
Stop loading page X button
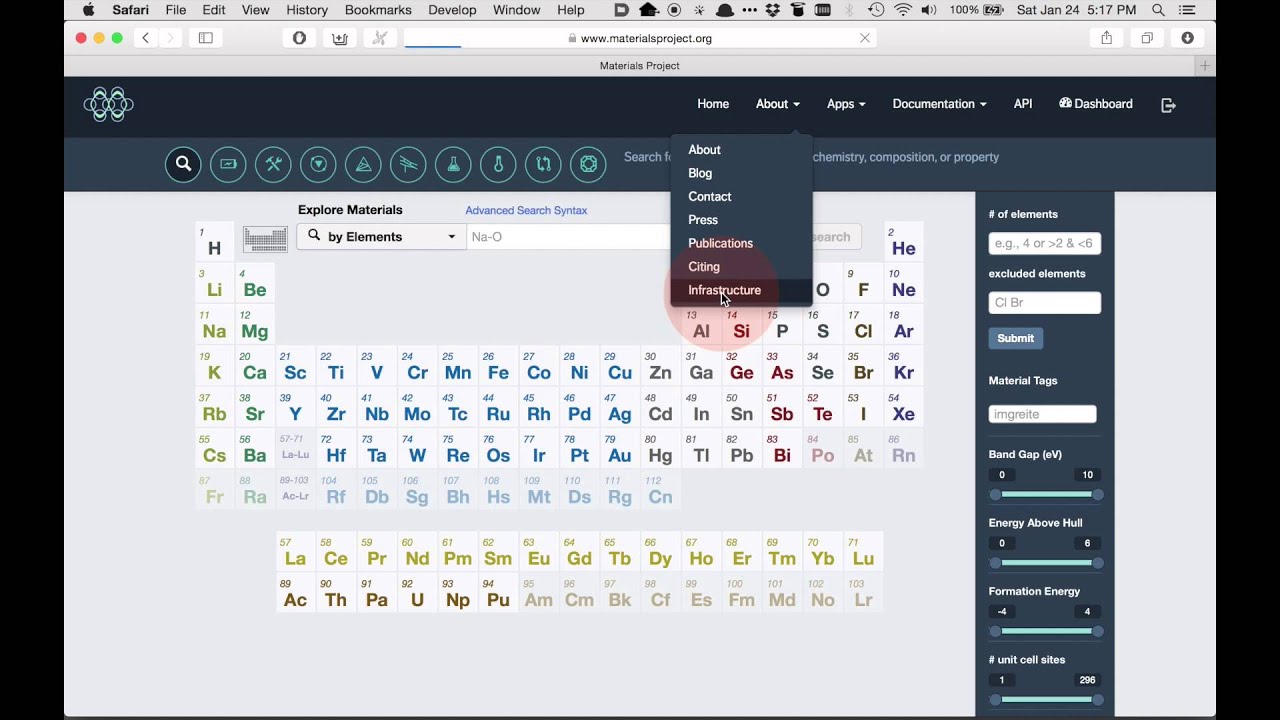point(865,38)
